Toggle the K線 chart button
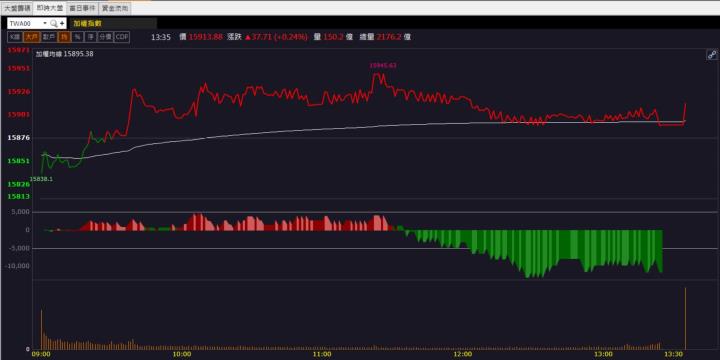The width and height of the screenshot is (720, 360). pos(15,37)
